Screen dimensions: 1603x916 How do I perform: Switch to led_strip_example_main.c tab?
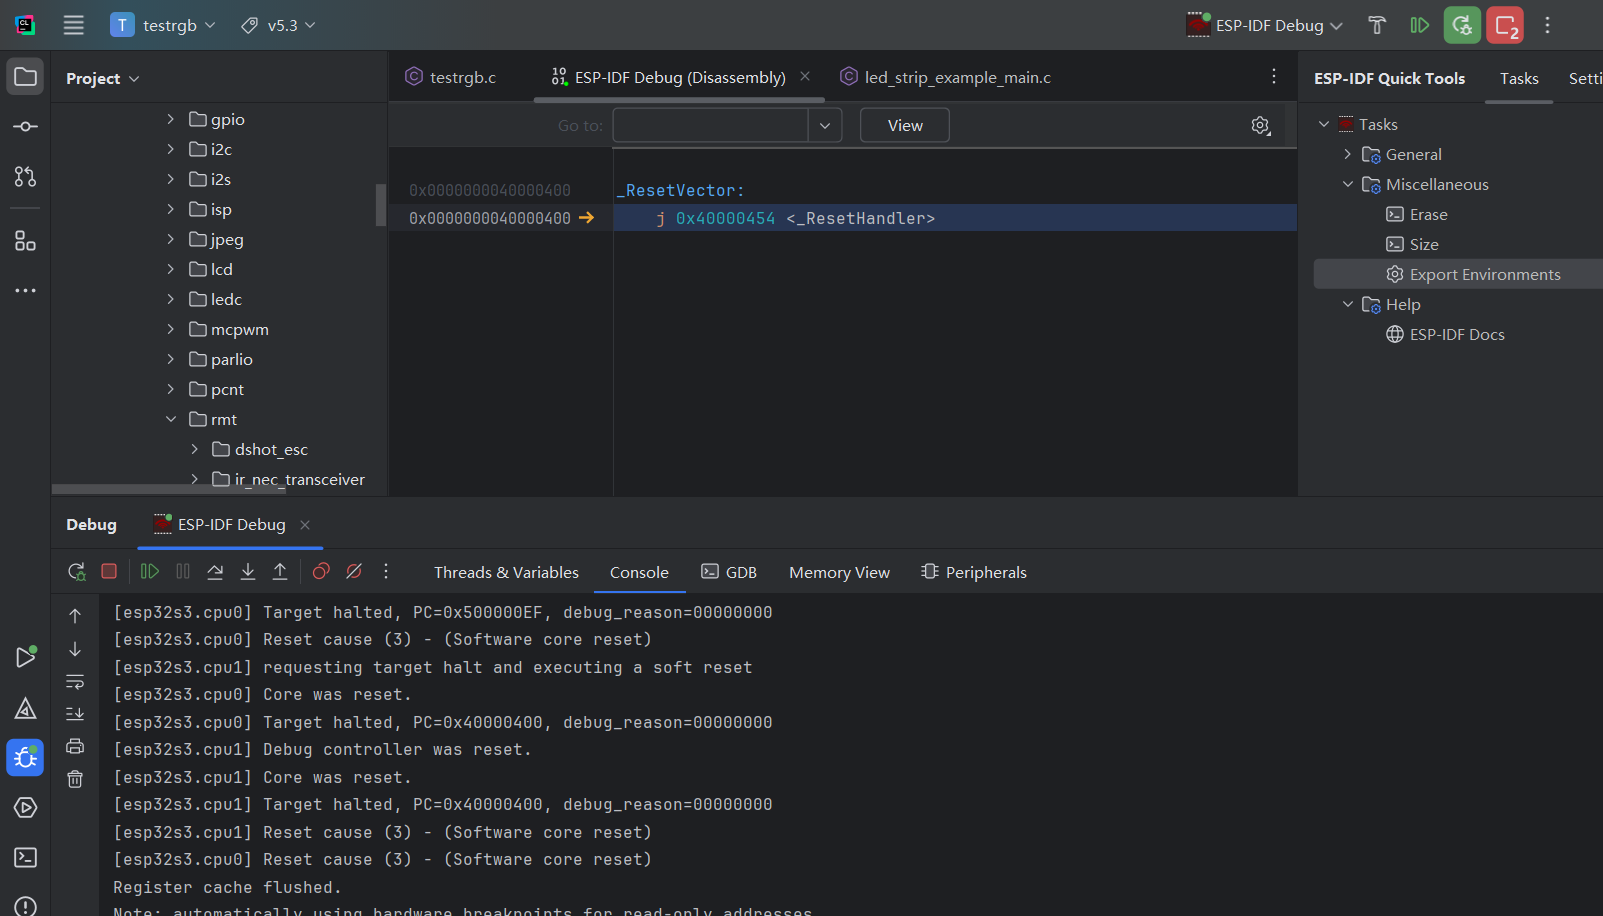tap(946, 77)
